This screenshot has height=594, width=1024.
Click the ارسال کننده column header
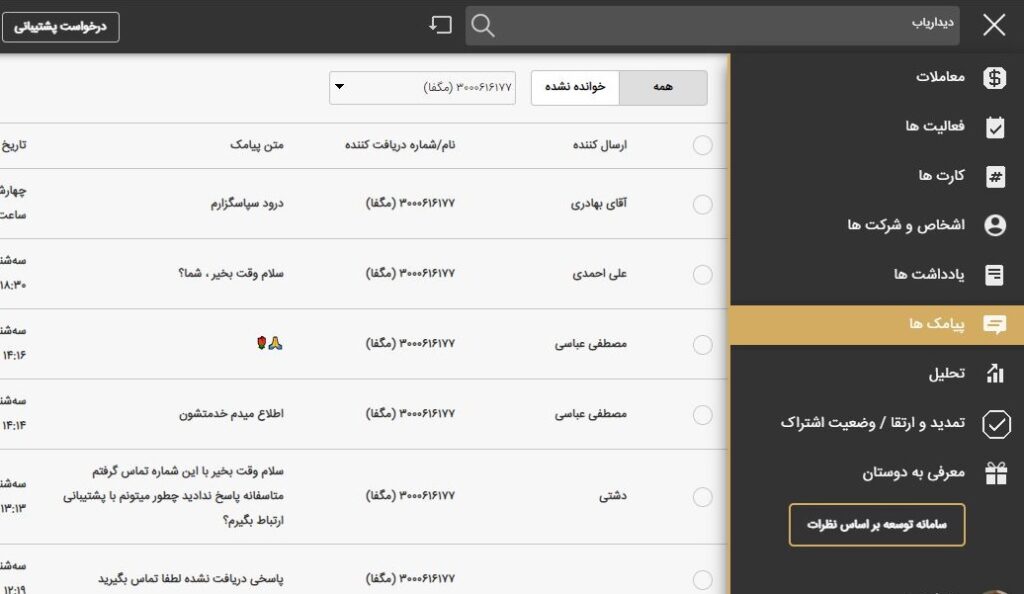(x=600, y=145)
